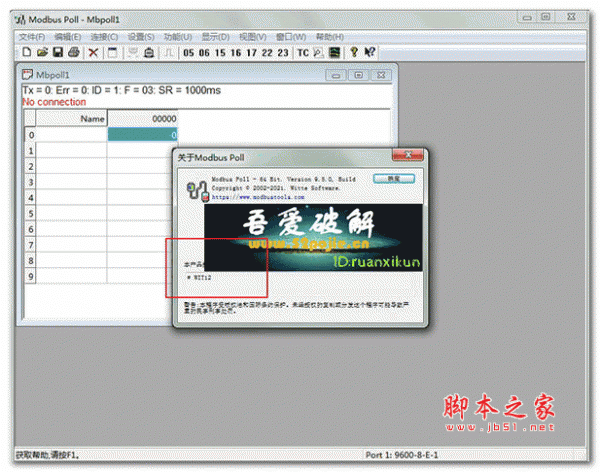Select function 06 write single register
This screenshot has width=600, height=472.
point(204,53)
